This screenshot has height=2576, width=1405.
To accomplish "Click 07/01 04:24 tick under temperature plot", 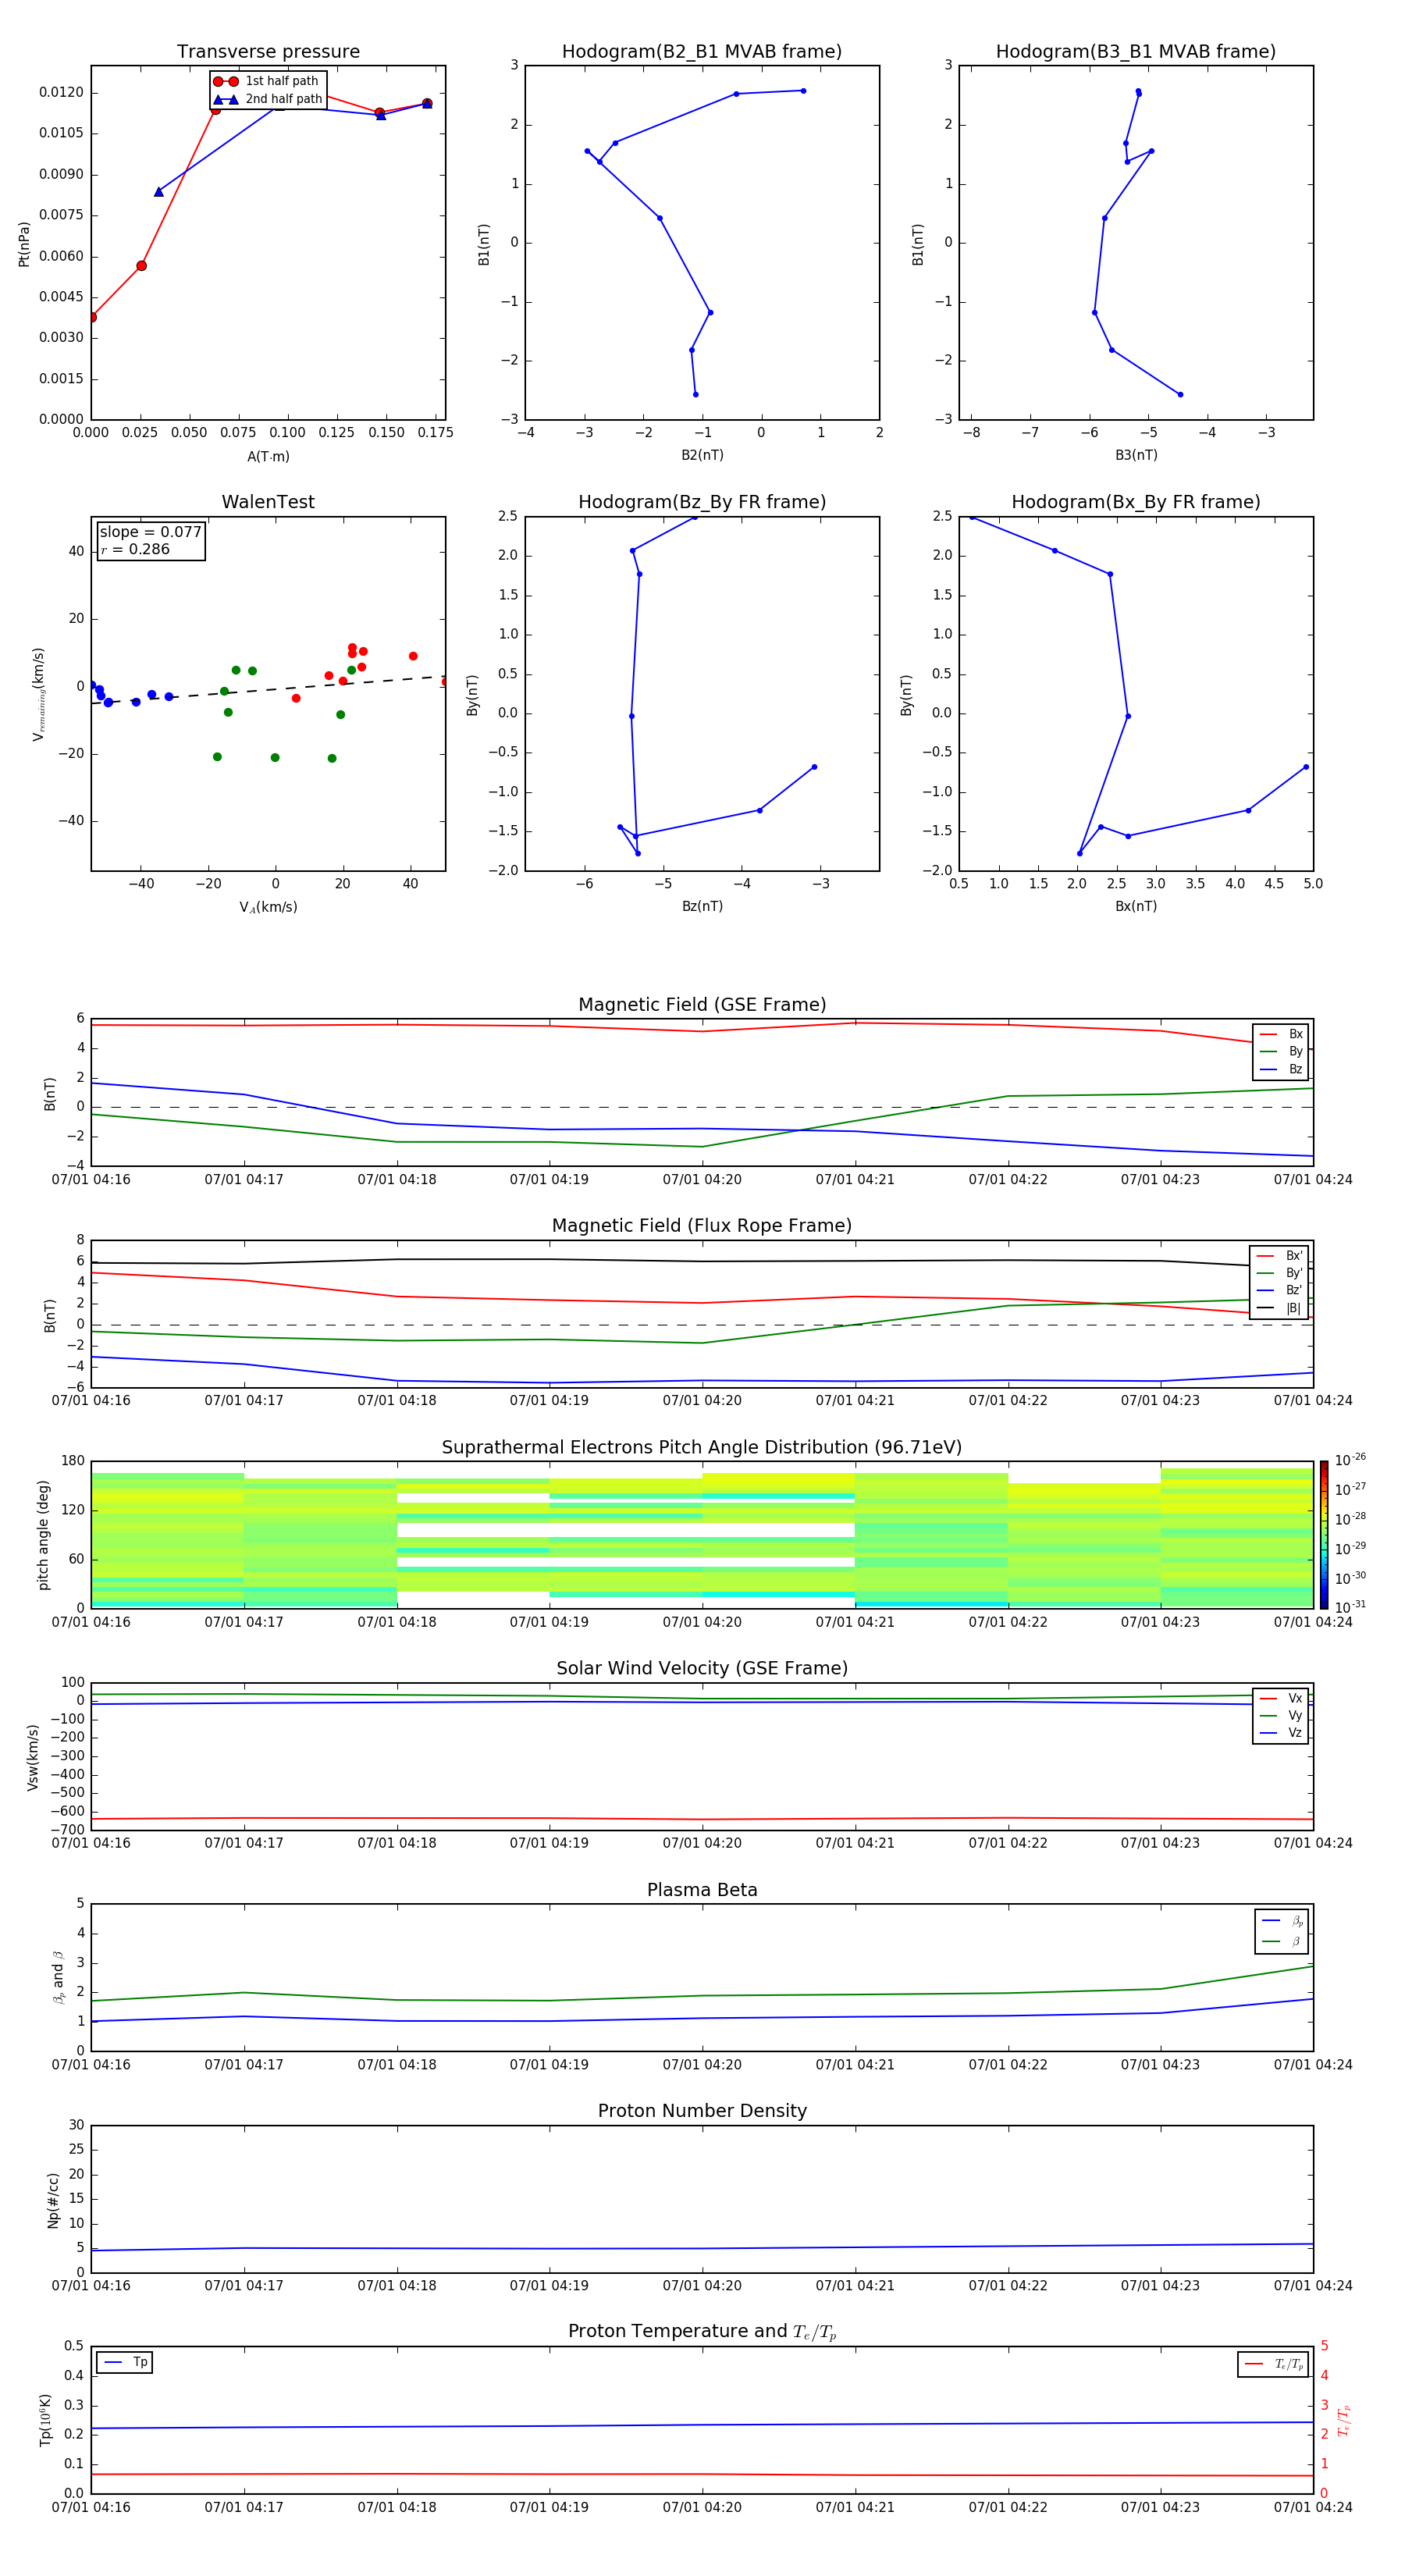I will pos(1313,2507).
